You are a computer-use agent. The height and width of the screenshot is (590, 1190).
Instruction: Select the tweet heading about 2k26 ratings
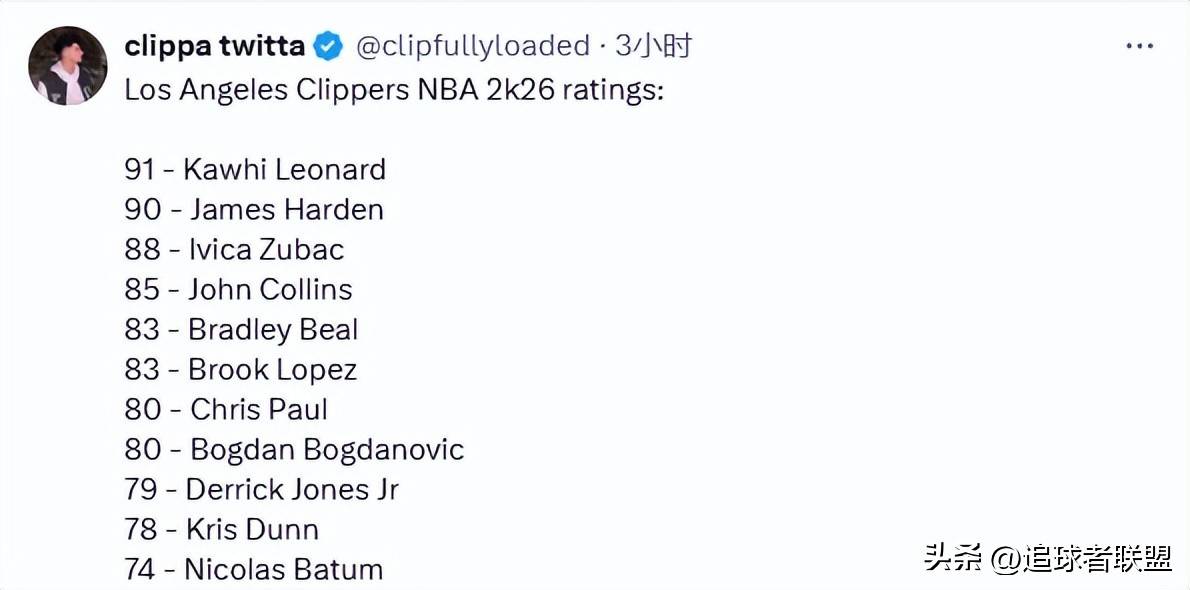[x=394, y=90]
